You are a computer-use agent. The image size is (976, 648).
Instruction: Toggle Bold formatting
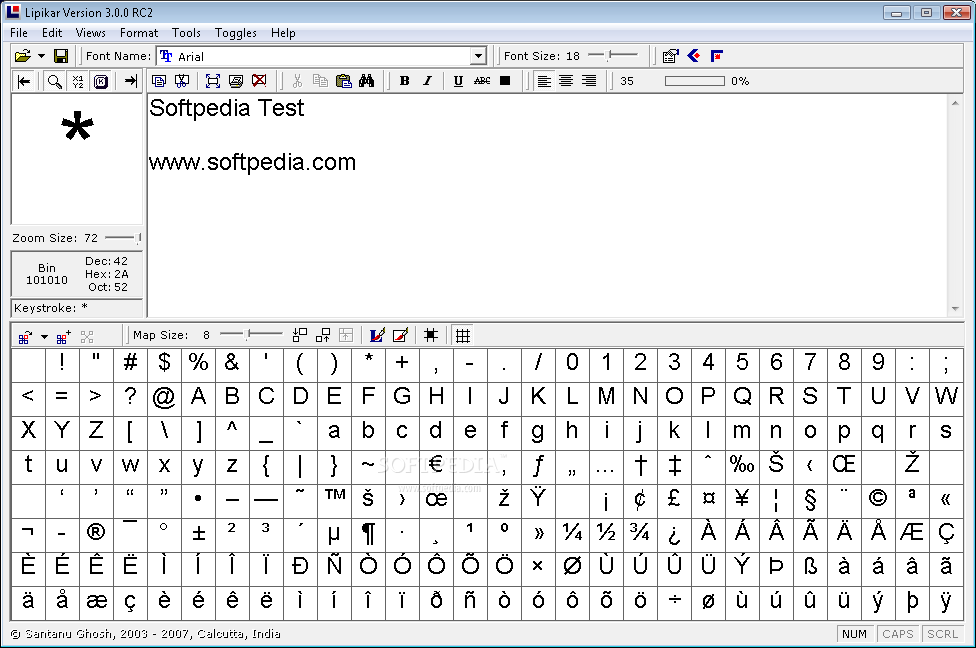click(x=405, y=81)
